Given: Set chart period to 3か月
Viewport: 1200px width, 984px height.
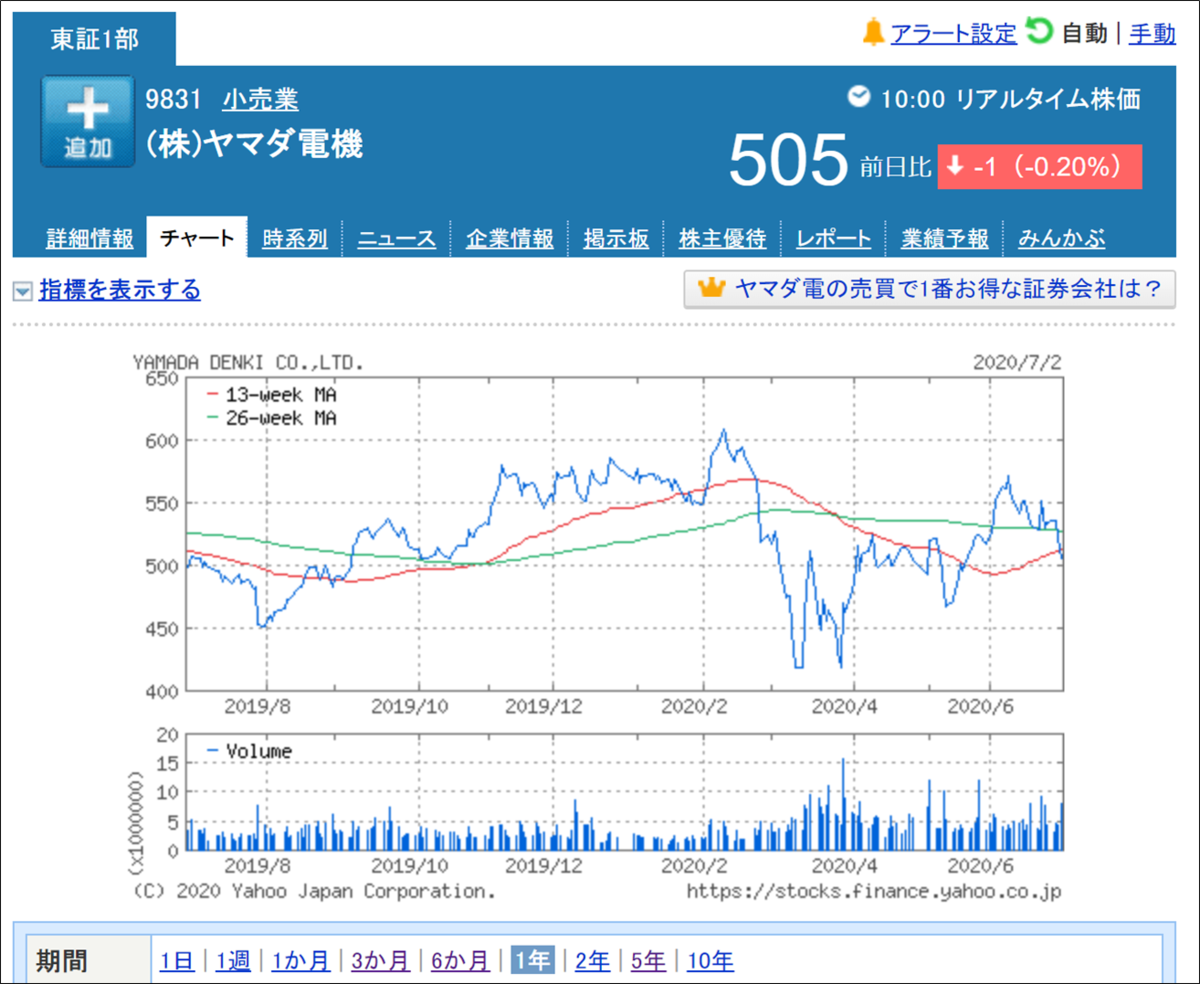Looking at the screenshot, I should click(380, 961).
